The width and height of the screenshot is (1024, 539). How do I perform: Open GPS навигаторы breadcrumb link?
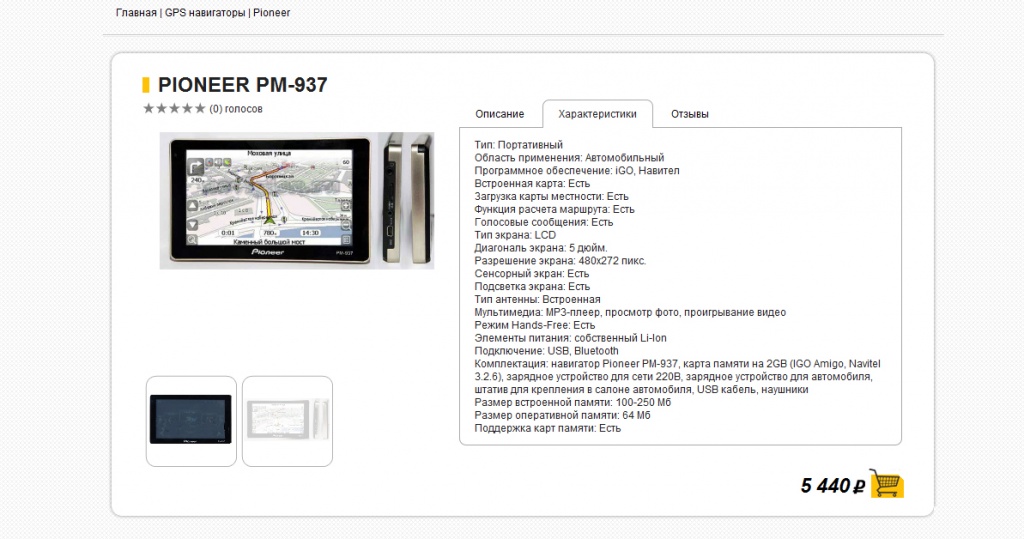coord(205,12)
